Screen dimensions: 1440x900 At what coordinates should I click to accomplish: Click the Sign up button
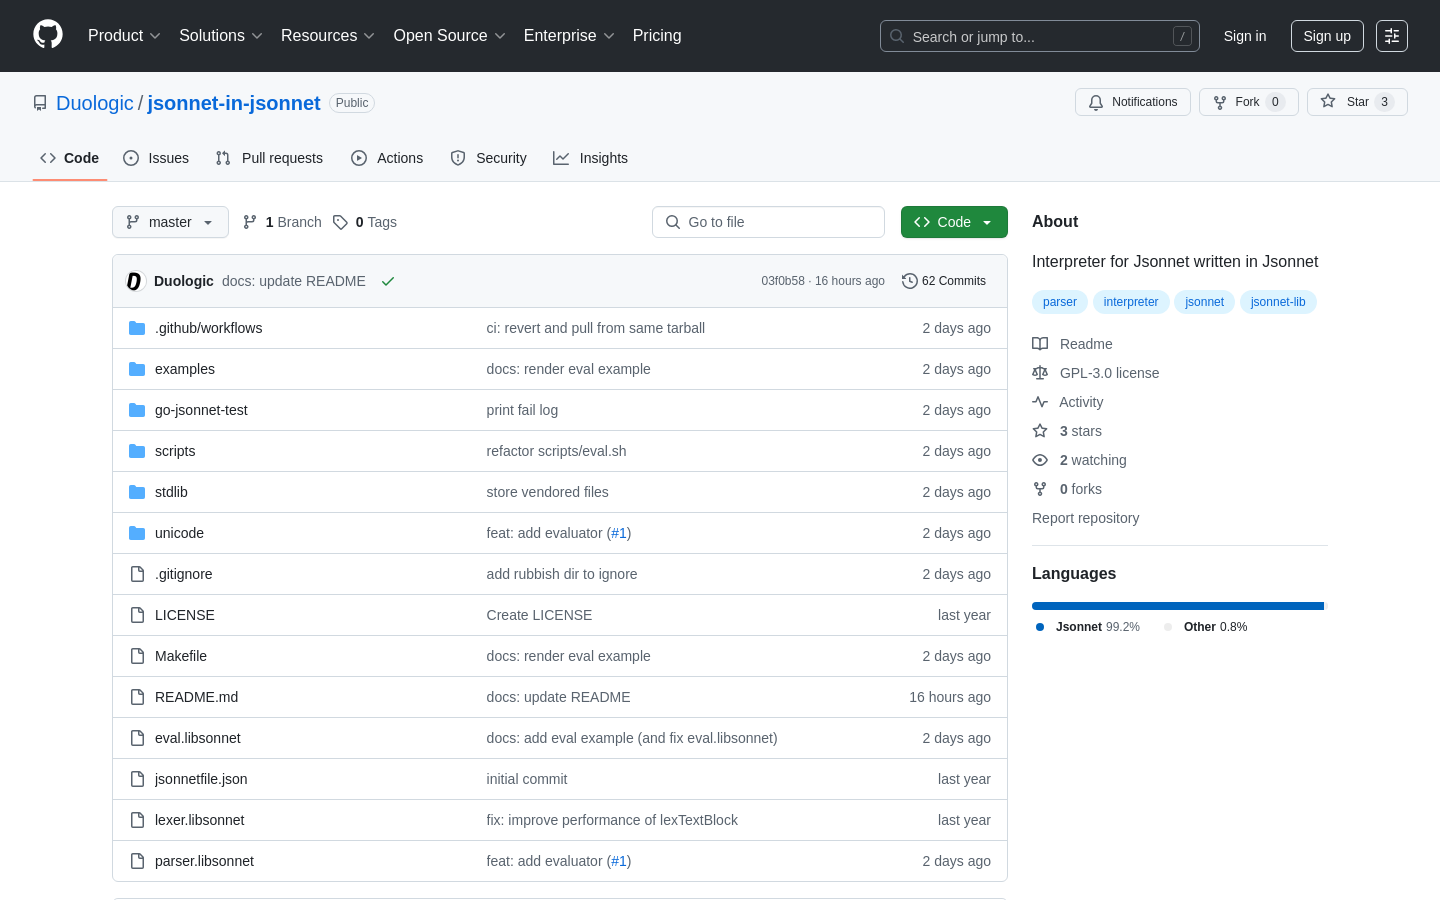[x=1327, y=36]
